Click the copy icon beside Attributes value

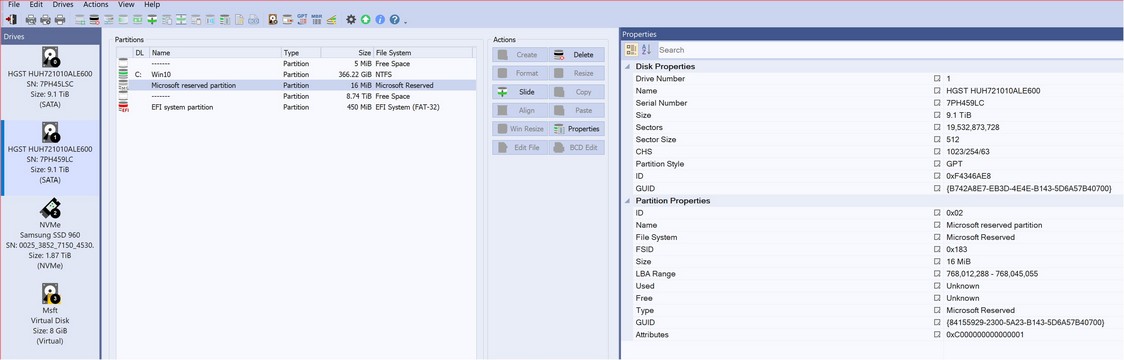coord(936,334)
